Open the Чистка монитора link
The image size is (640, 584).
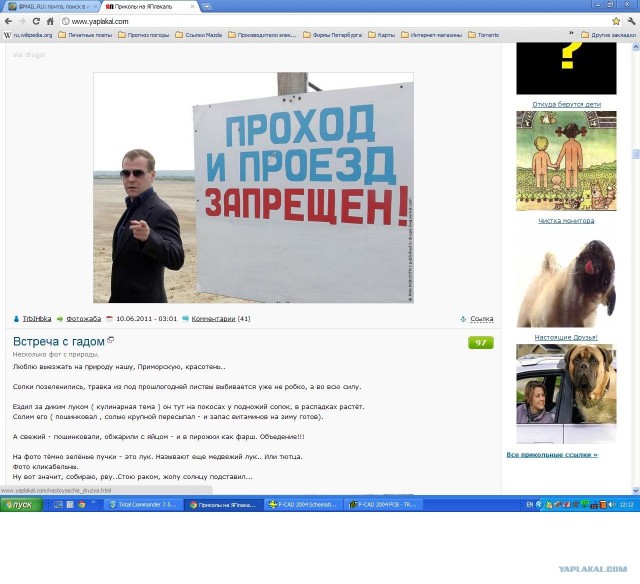(567, 221)
